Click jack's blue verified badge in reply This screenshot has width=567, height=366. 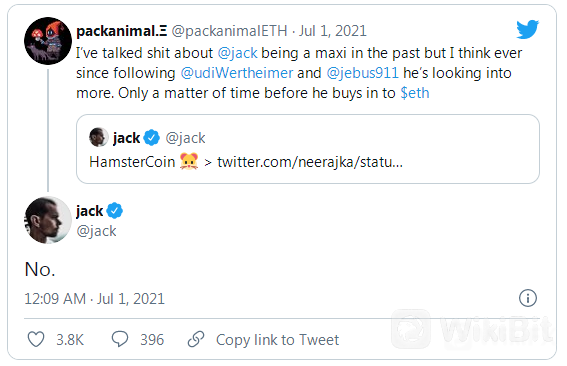(115, 211)
